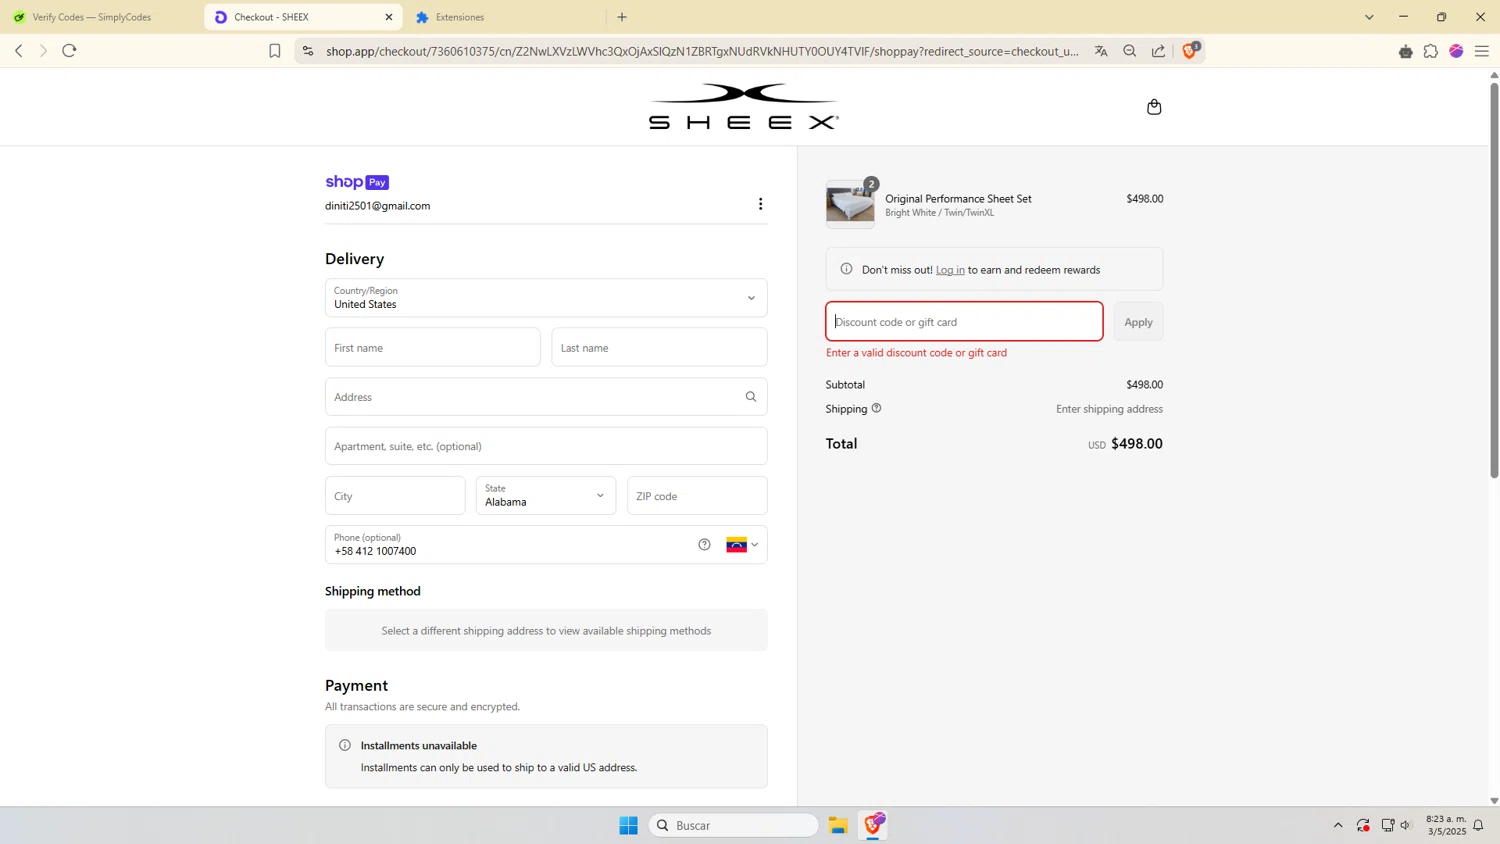Click the share page icon
This screenshot has height=844, width=1500.
point(1158,51)
